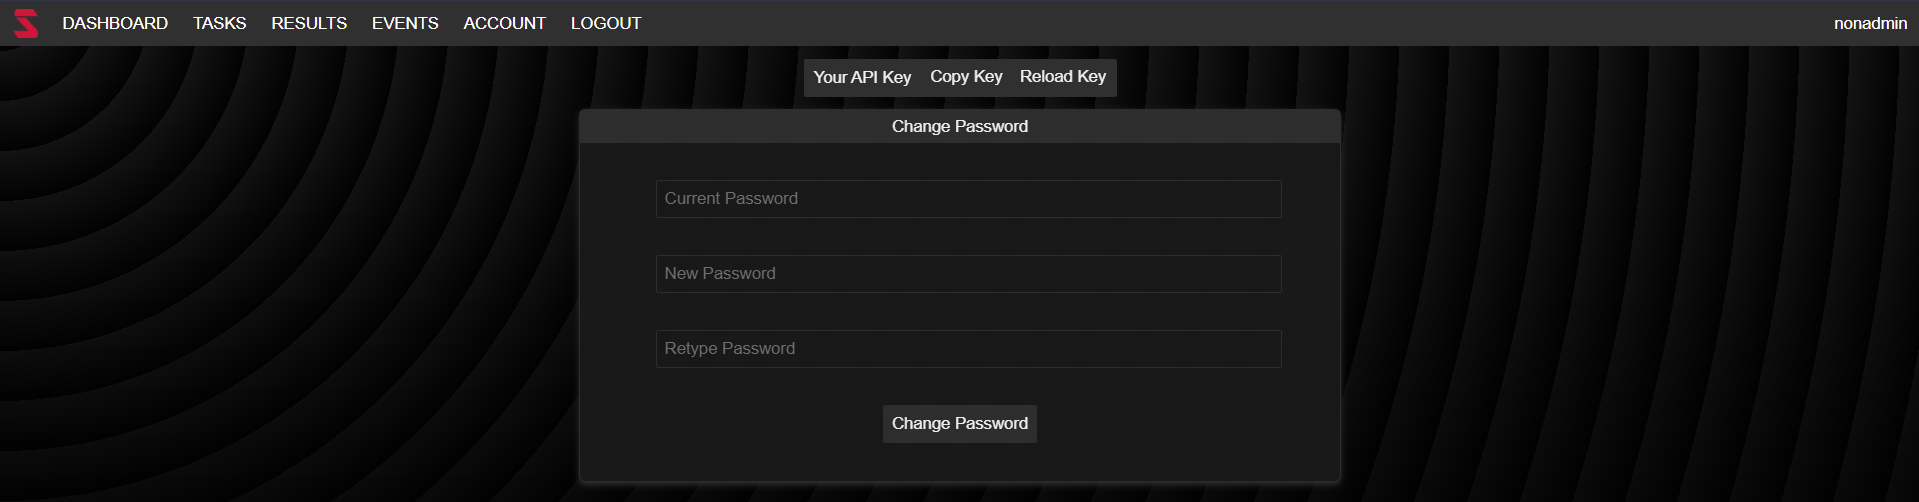This screenshot has height=502, width=1919.
Task: Click LOGOUT in the top navigation
Action: click(606, 23)
